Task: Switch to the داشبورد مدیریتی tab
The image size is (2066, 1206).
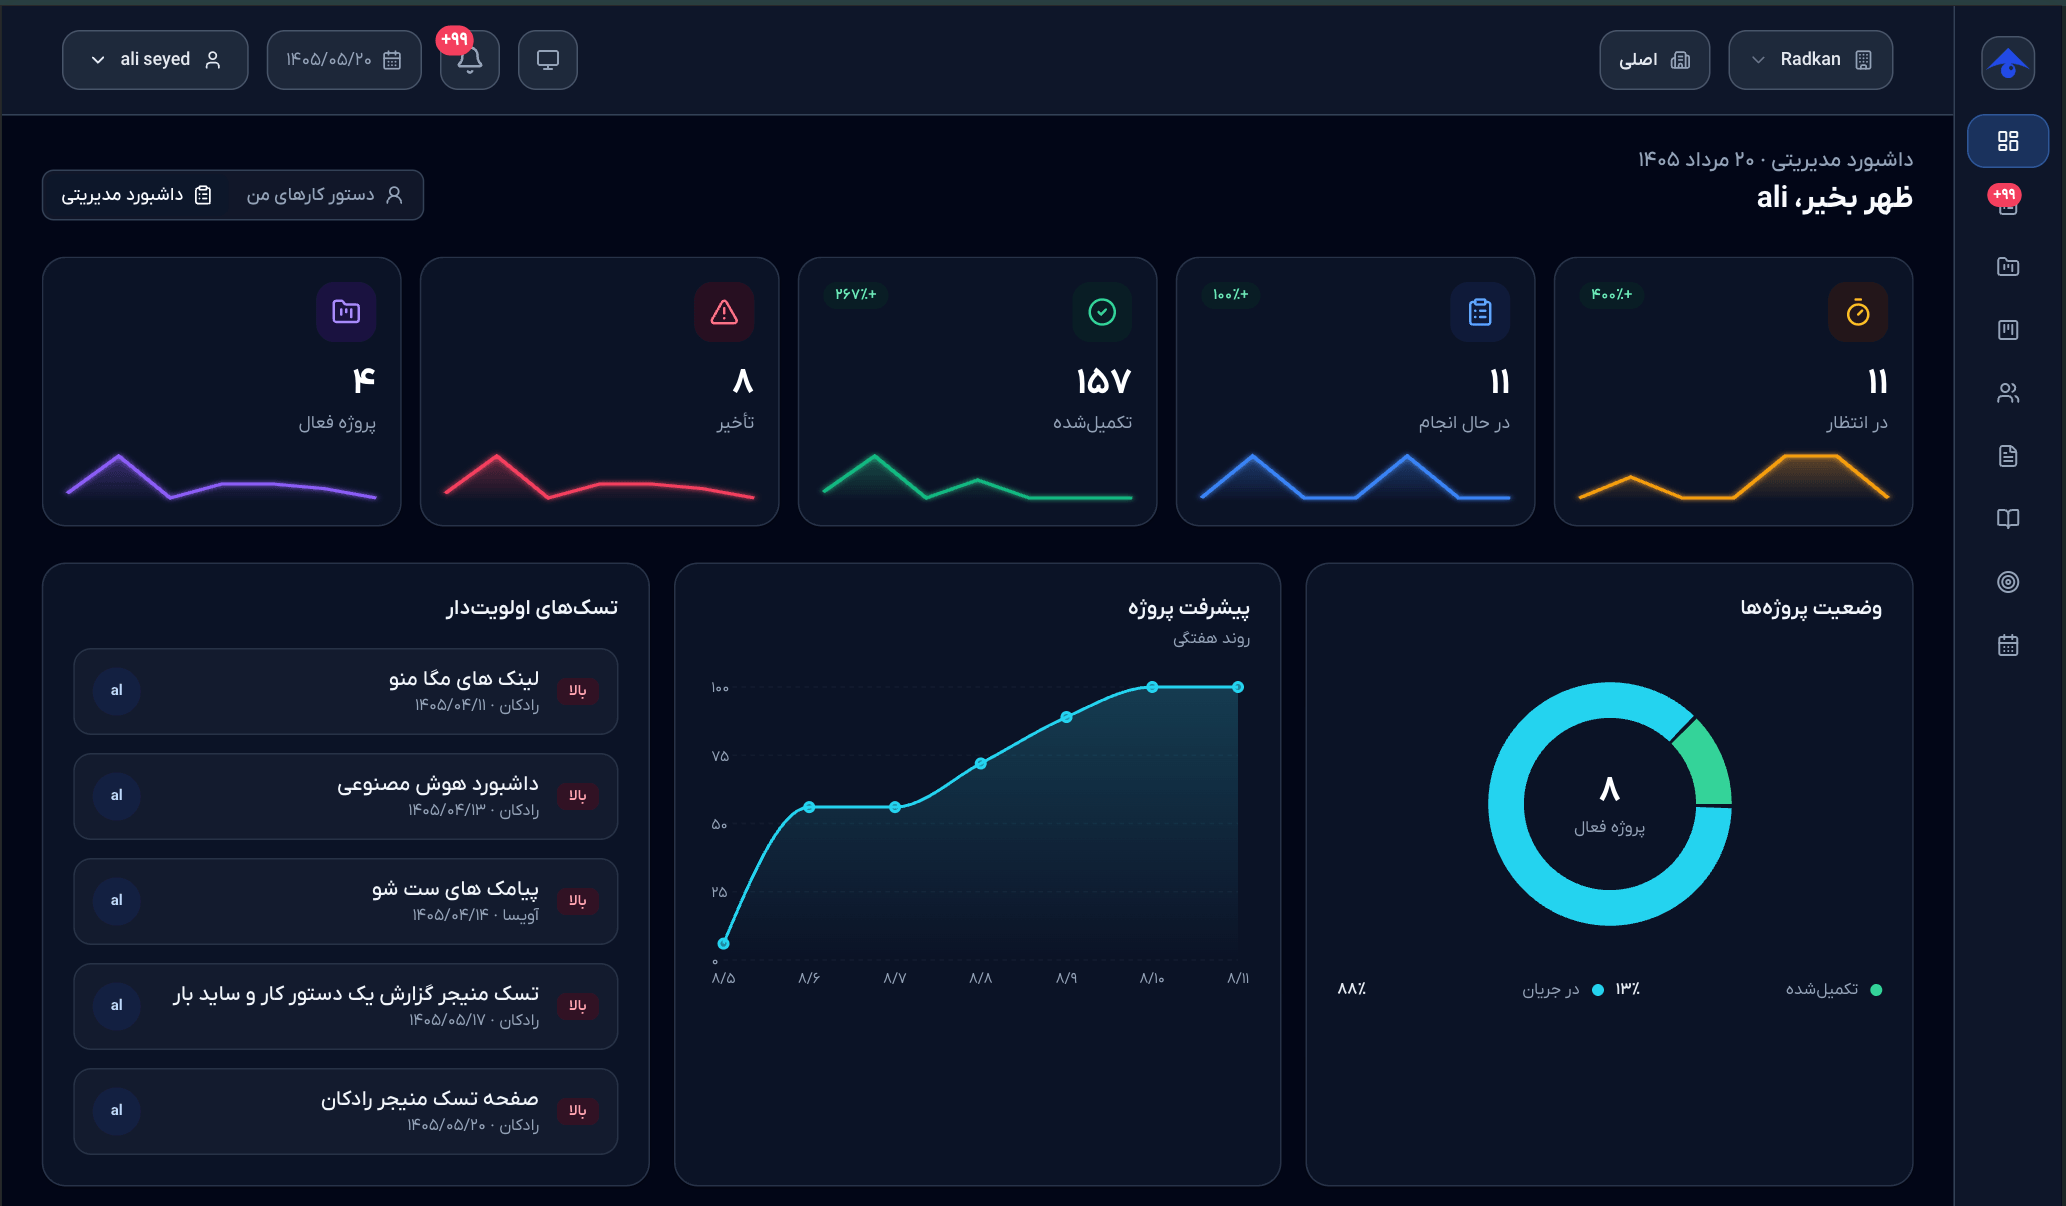Action: [x=137, y=195]
